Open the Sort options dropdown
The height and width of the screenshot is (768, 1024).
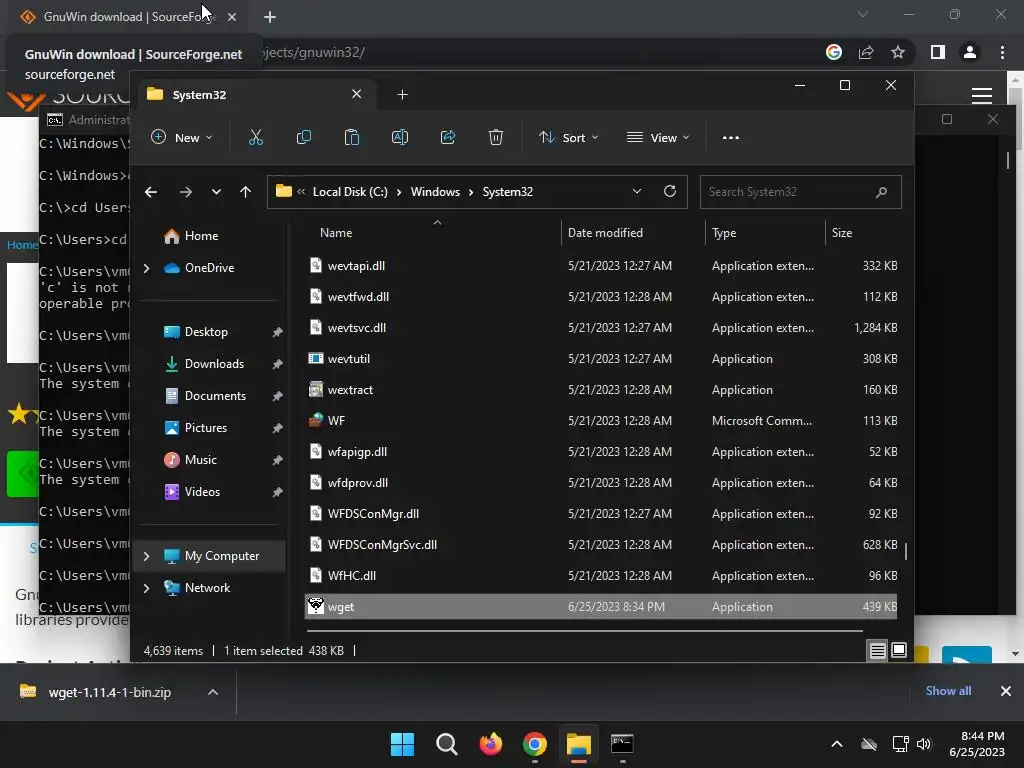568,138
